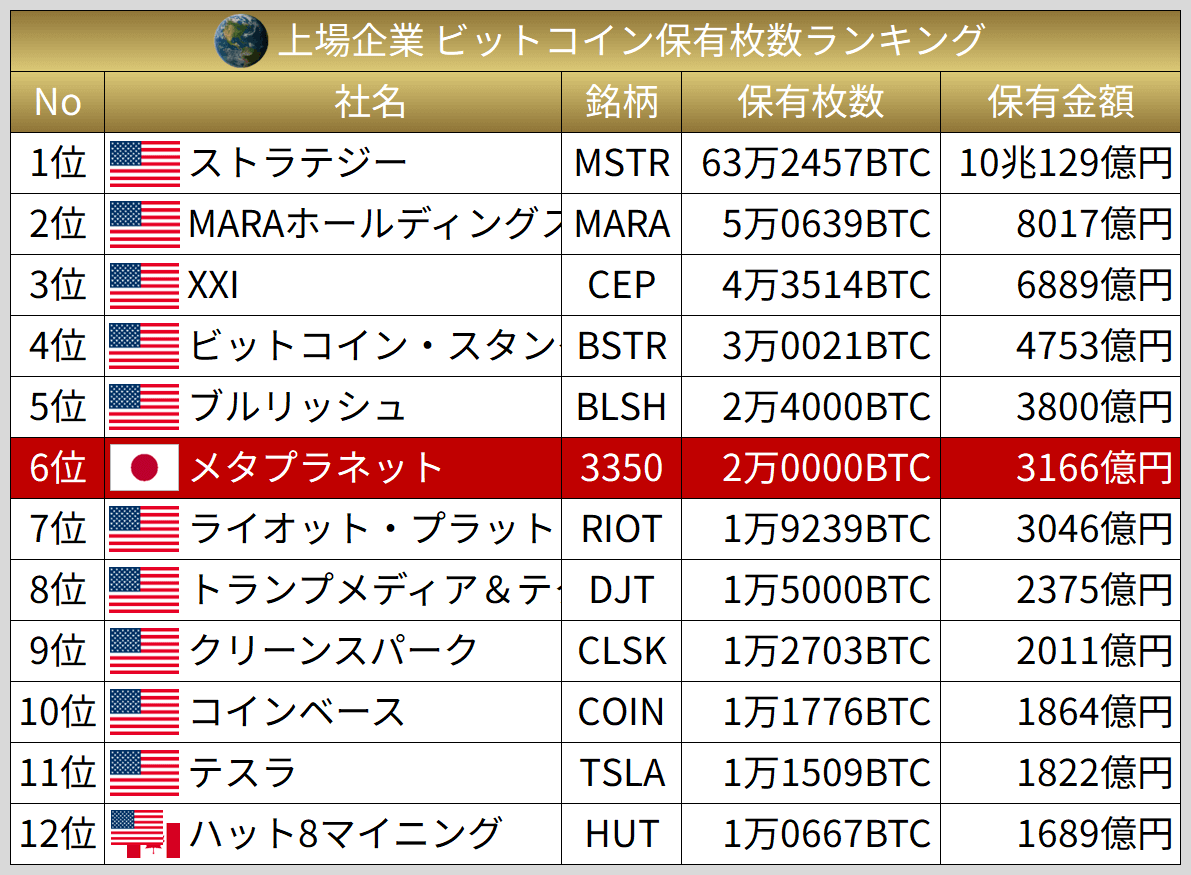Select the ticker code 3350

621,468
